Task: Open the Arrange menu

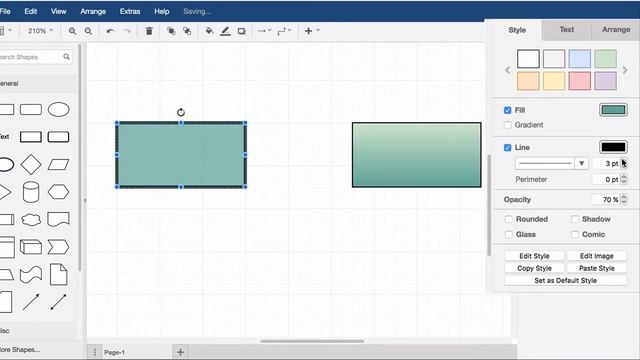Action: click(x=93, y=11)
